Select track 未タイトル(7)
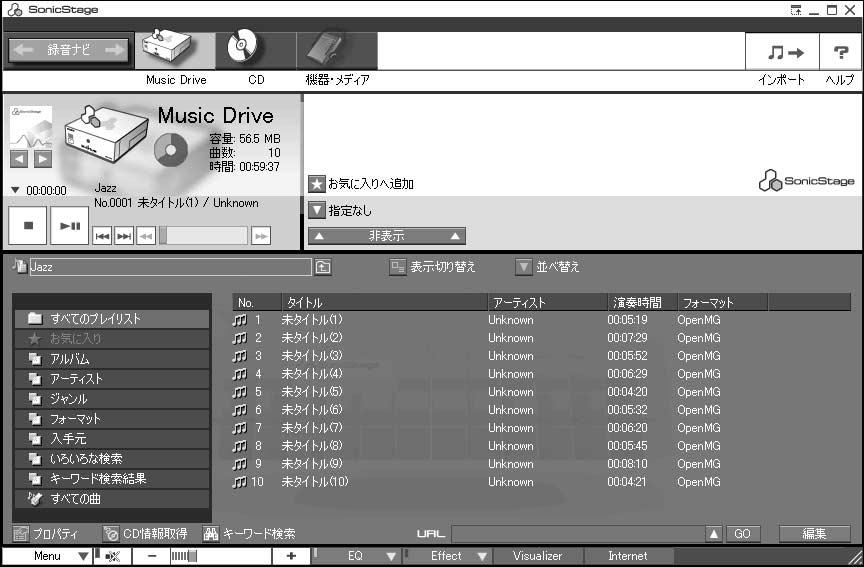864x567 pixels. [x=312, y=428]
